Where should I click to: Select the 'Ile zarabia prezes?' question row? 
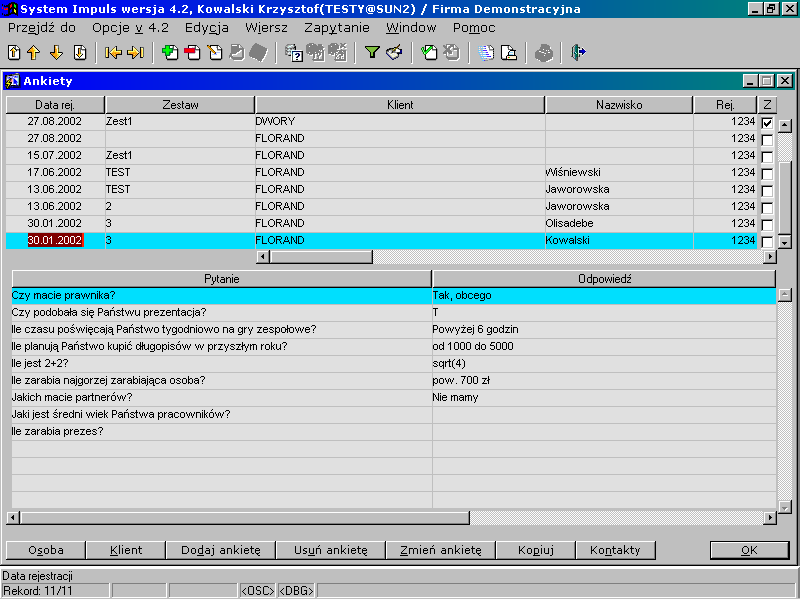(222, 431)
